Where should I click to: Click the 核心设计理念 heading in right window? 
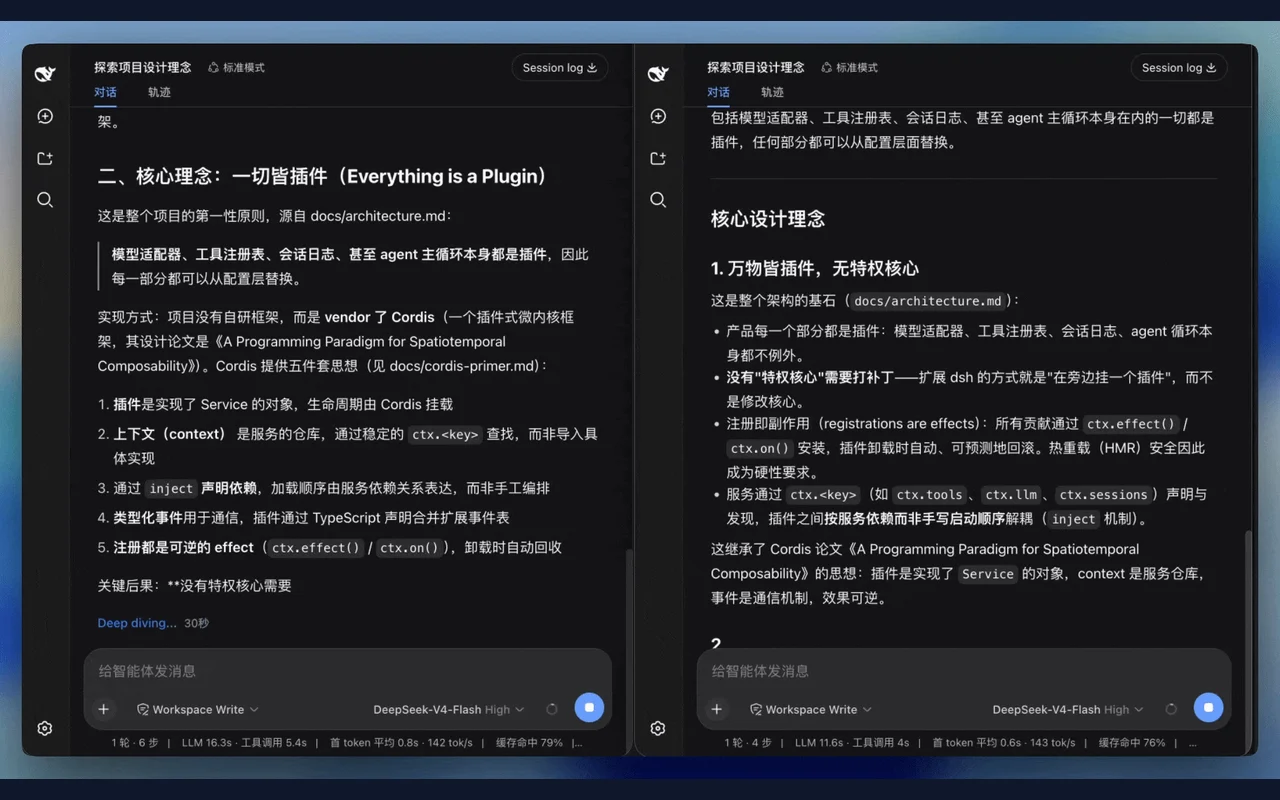[x=768, y=219]
